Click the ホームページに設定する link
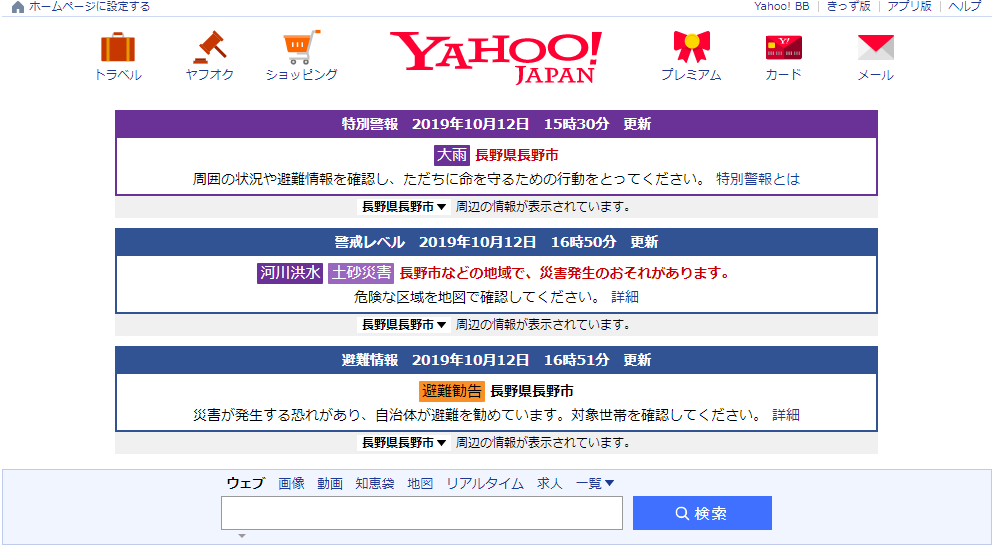This screenshot has height=550, width=995. (x=89, y=6)
